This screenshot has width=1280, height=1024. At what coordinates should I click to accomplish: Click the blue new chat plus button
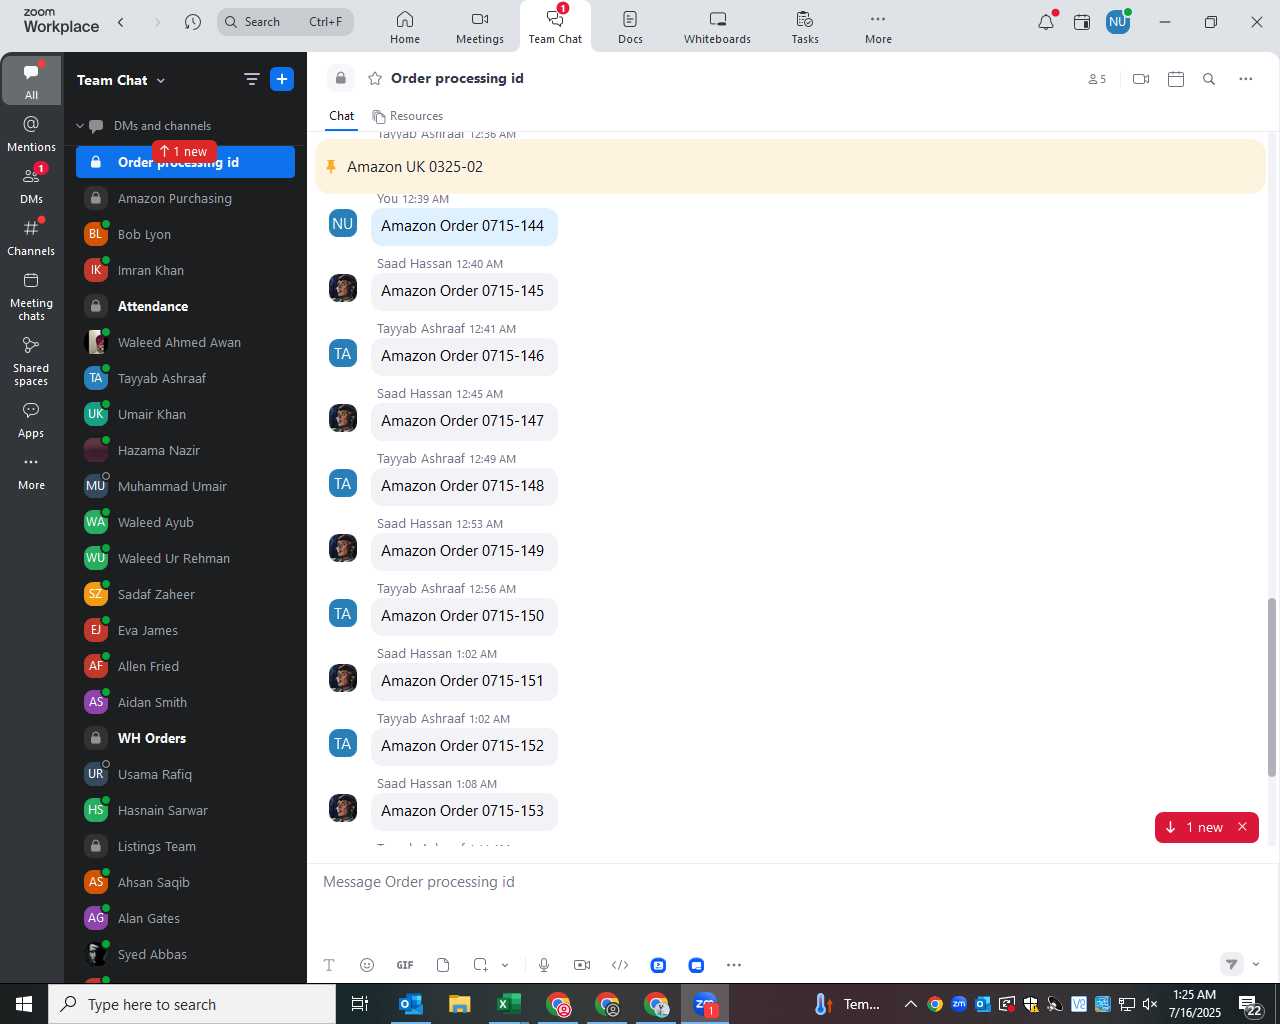pyautogui.click(x=282, y=79)
